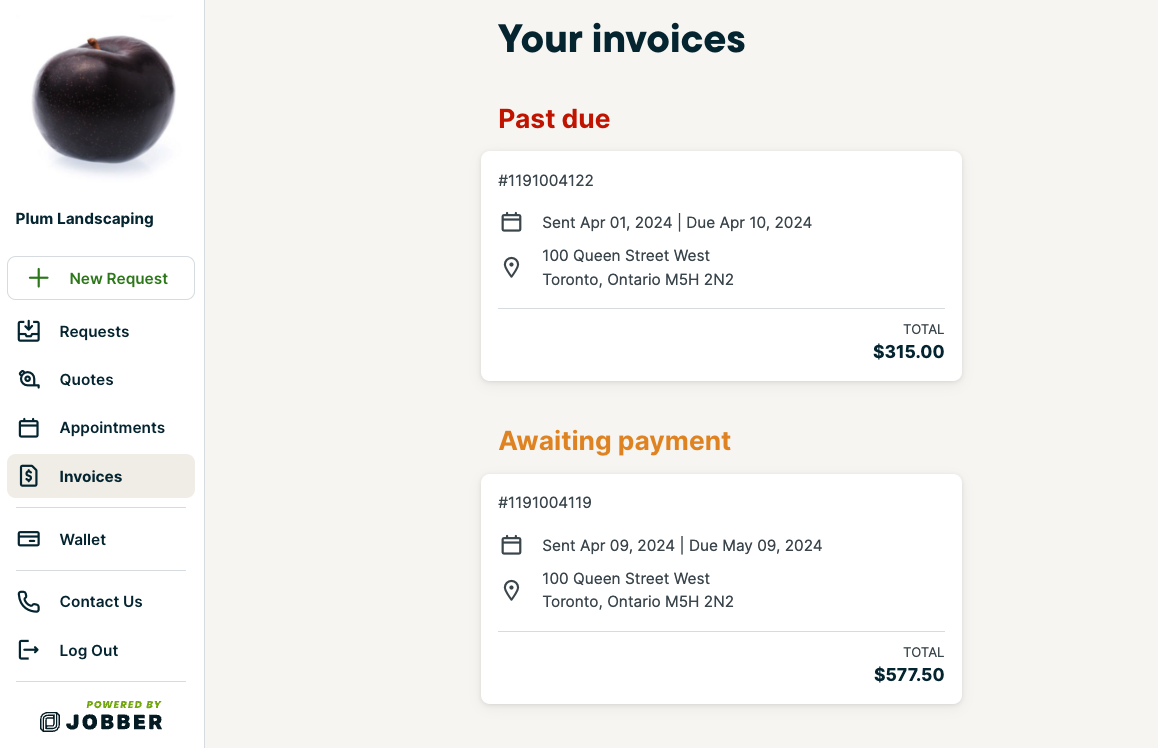Click the Requests inbox tray icon
1158x748 pixels.
[x=29, y=331]
